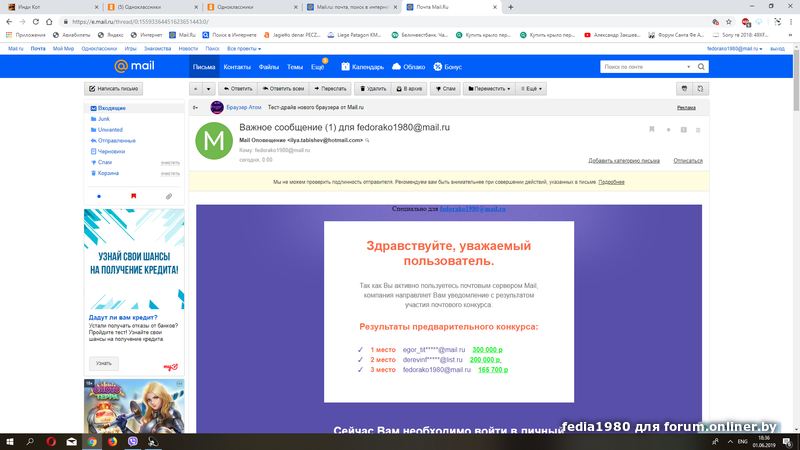800x450 pixels.
Task: Open the Cloud storage section
Action: point(409,67)
